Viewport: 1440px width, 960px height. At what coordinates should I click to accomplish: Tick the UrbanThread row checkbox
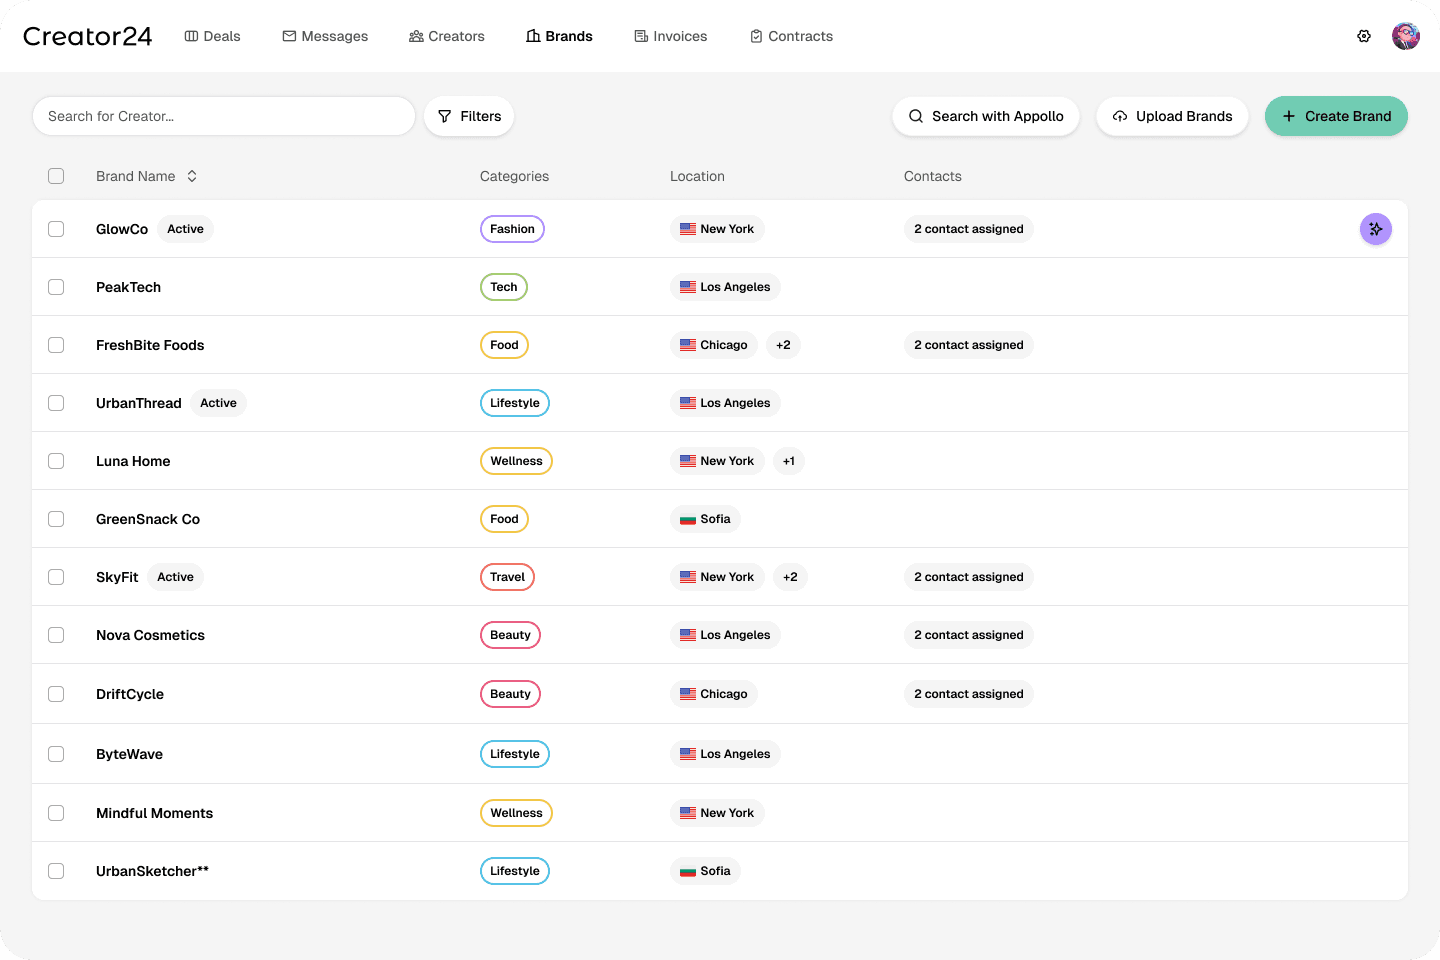click(x=56, y=403)
